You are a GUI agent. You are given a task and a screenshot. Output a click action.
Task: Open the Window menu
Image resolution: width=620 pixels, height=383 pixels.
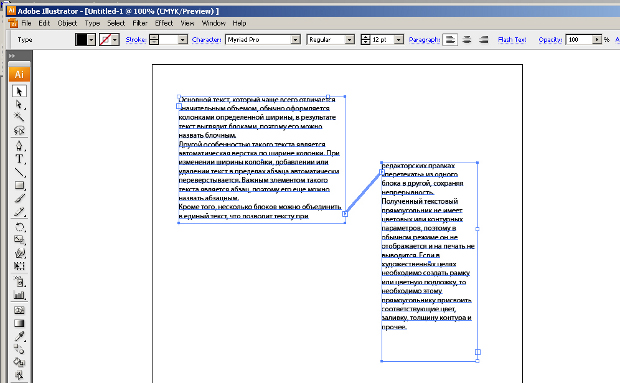(214, 23)
